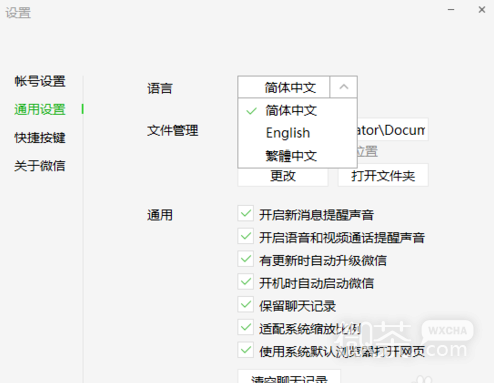Click the 通用 section label
The width and height of the screenshot is (494, 383).
pyautogui.click(x=160, y=215)
